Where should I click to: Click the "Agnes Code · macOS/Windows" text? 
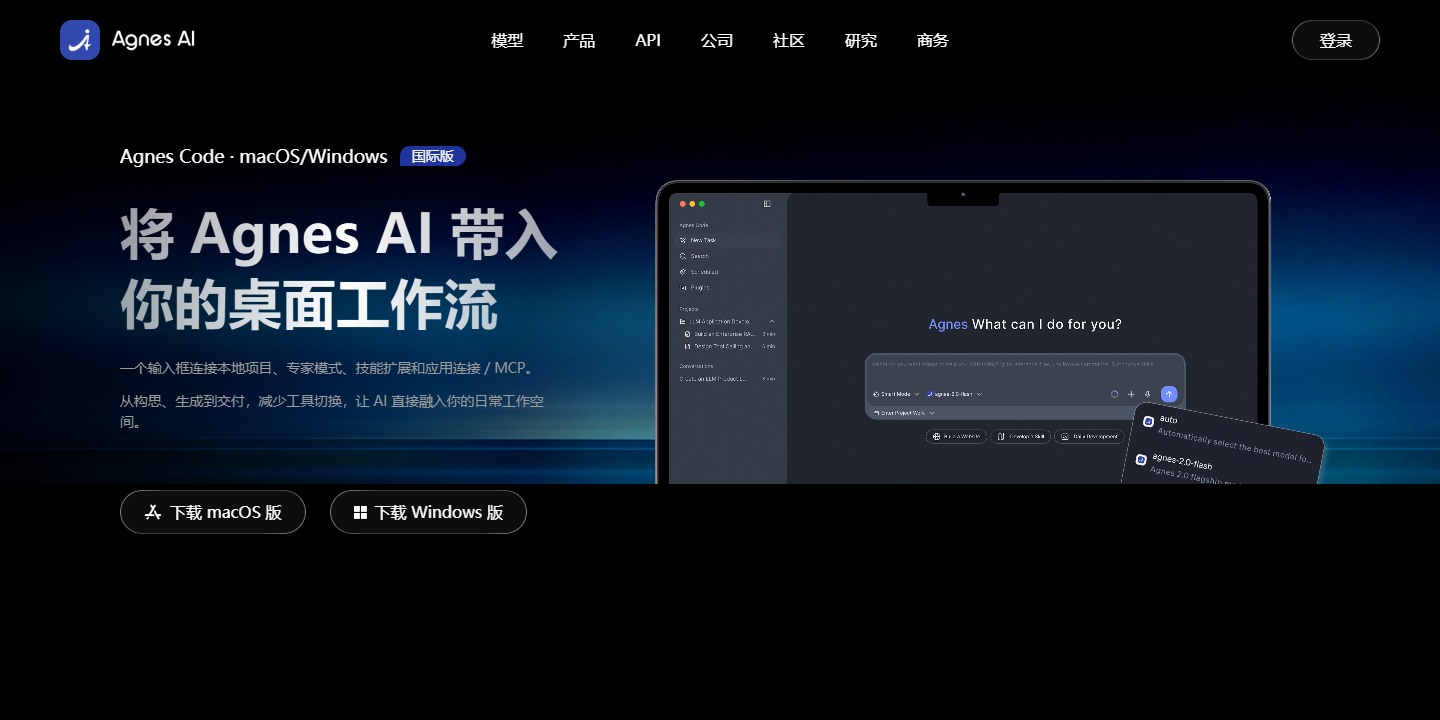(254, 156)
